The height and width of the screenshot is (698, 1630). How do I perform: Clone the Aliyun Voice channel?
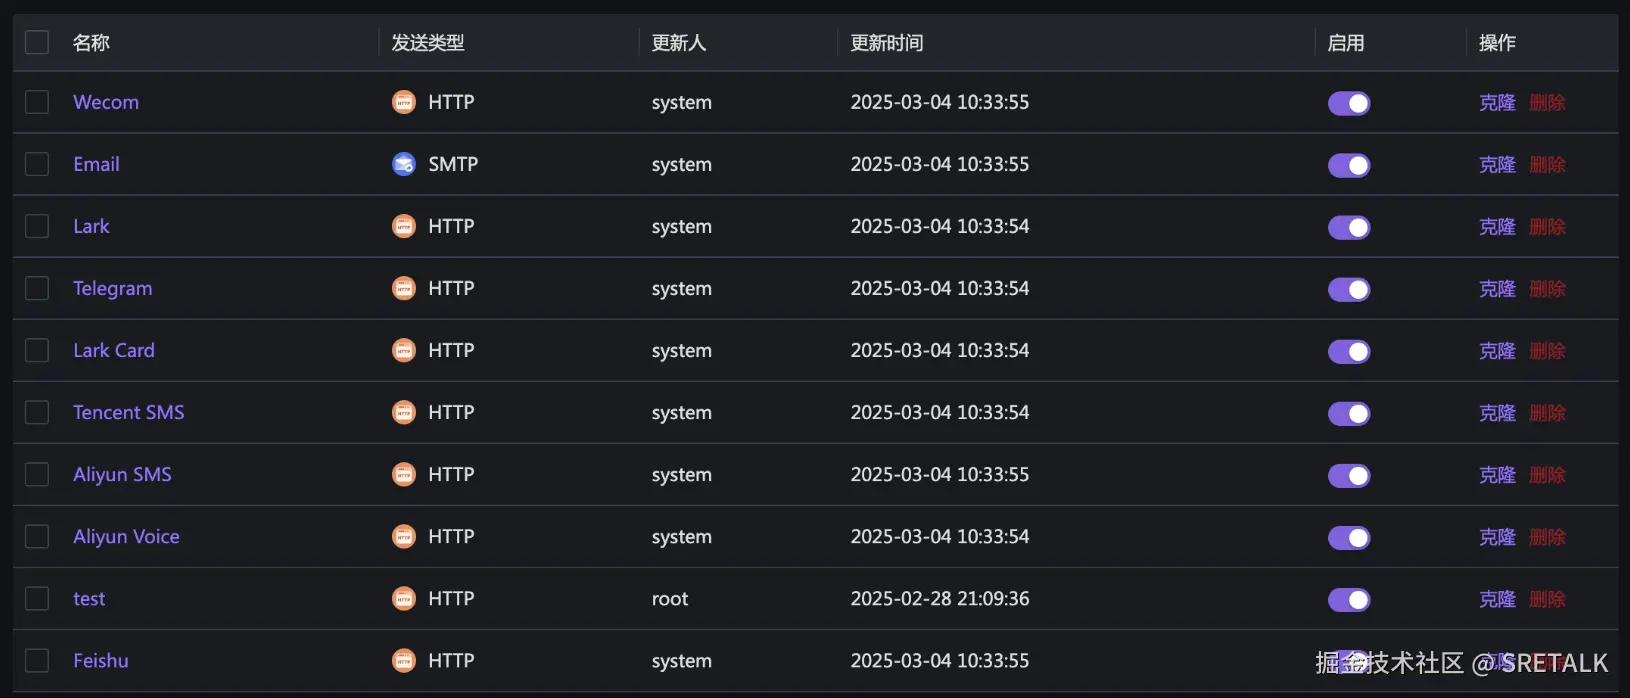(1497, 537)
